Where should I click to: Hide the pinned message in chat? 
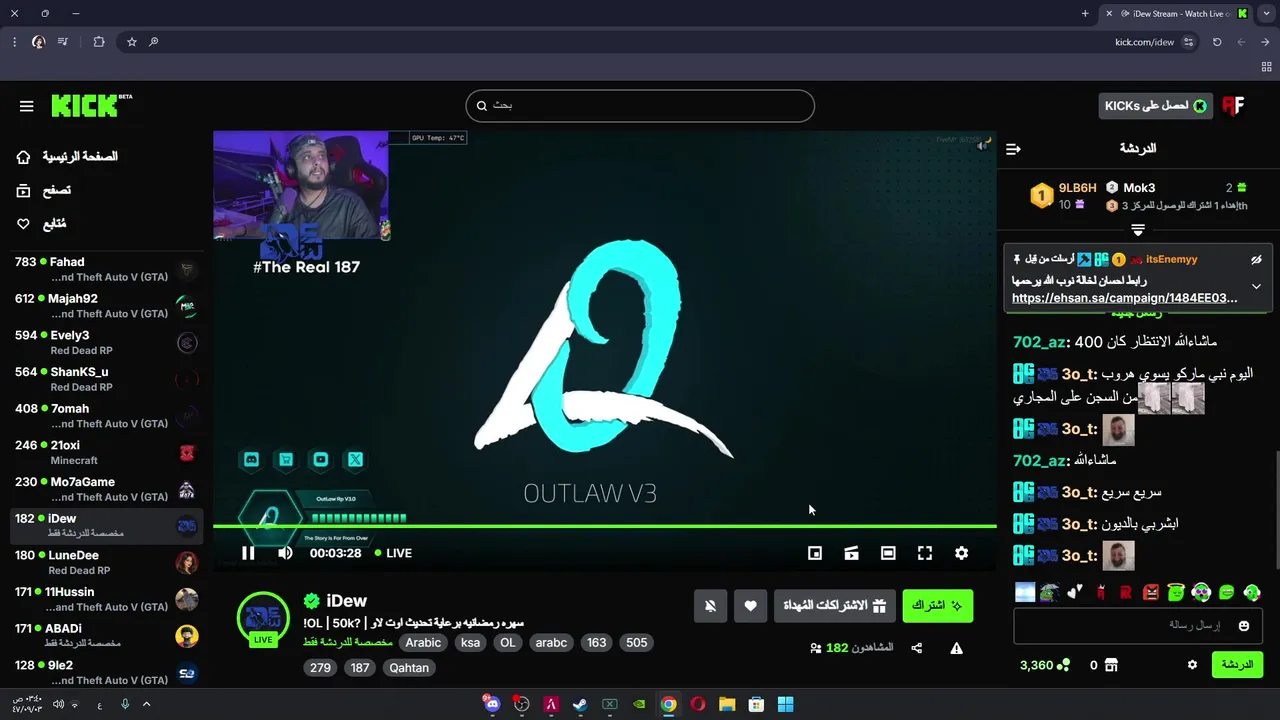tap(1256, 260)
